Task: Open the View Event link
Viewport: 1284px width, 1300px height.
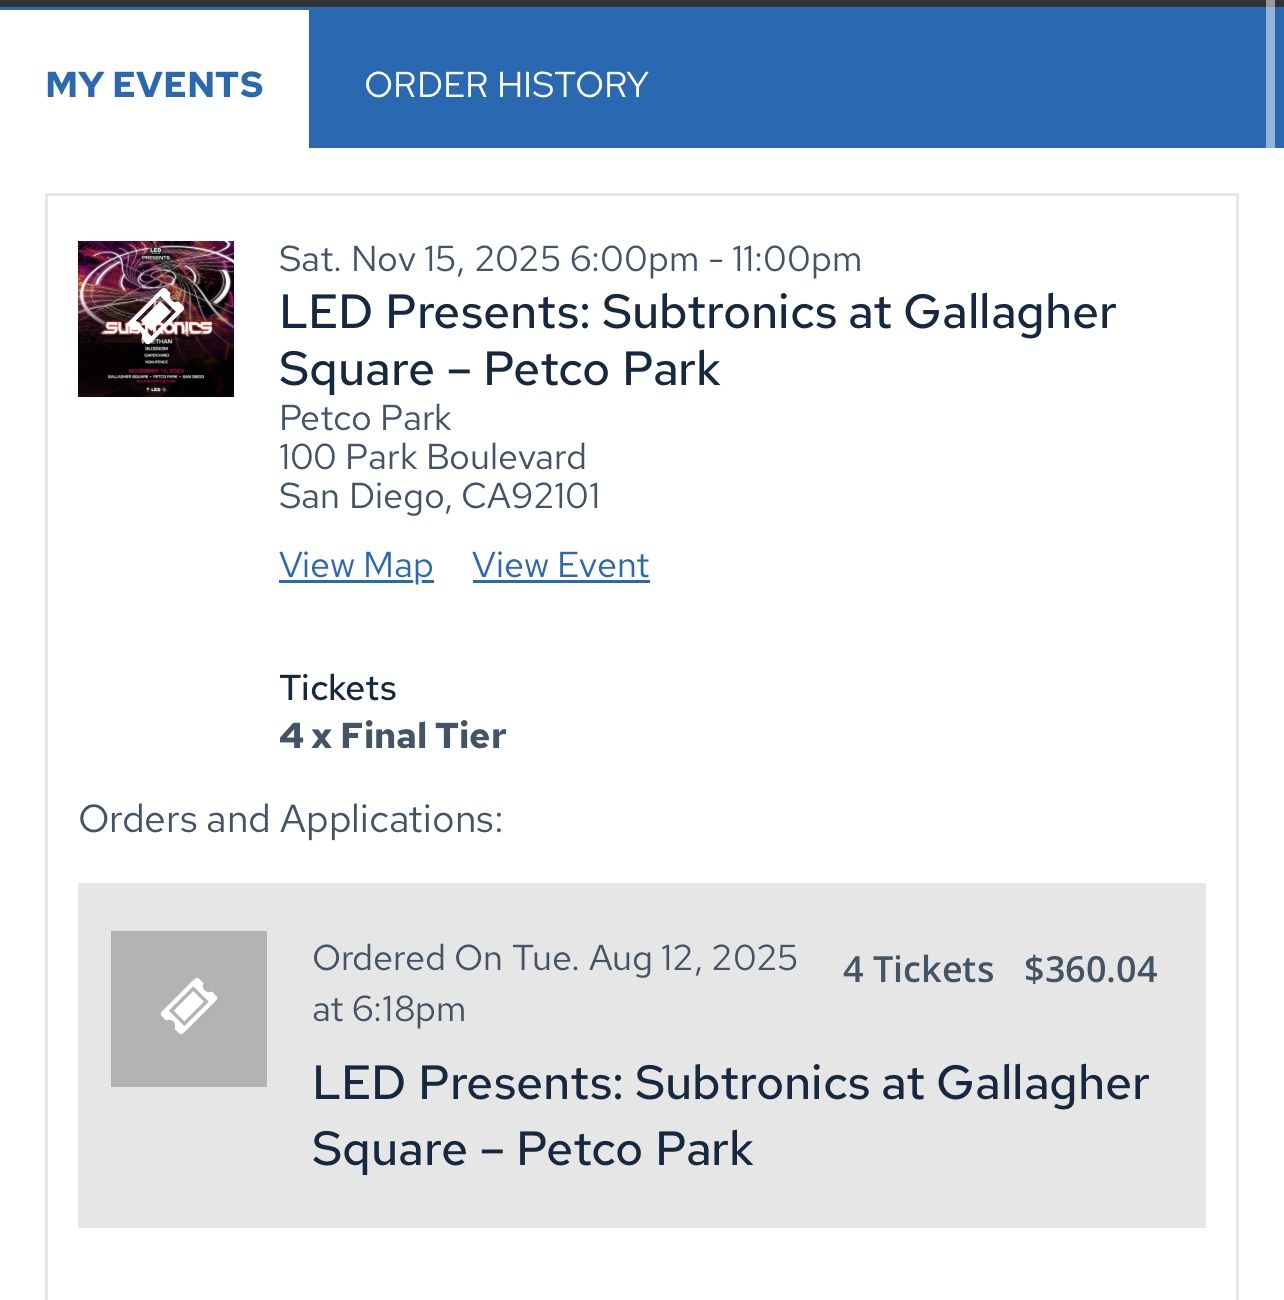Action: 560,564
